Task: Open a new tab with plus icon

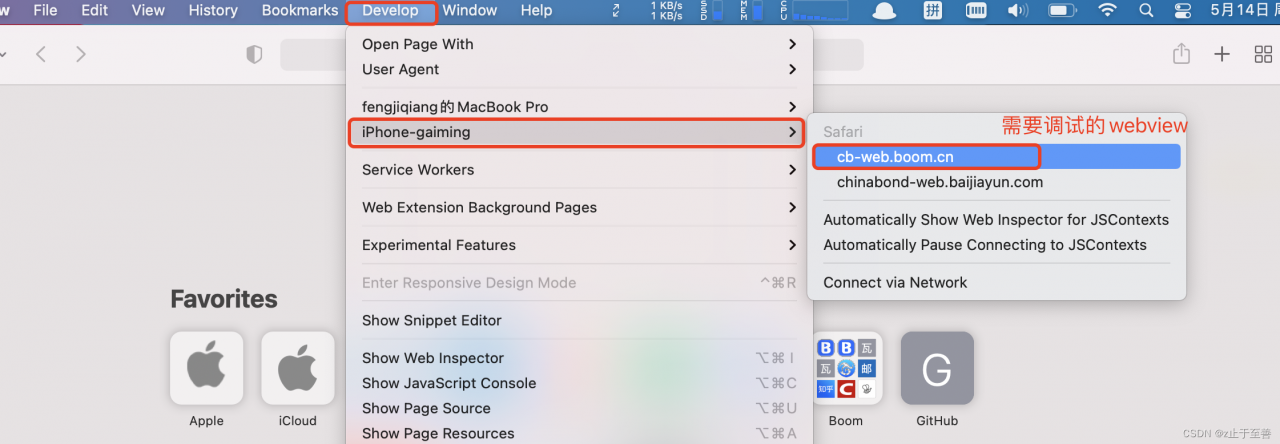Action: (x=1222, y=54)
